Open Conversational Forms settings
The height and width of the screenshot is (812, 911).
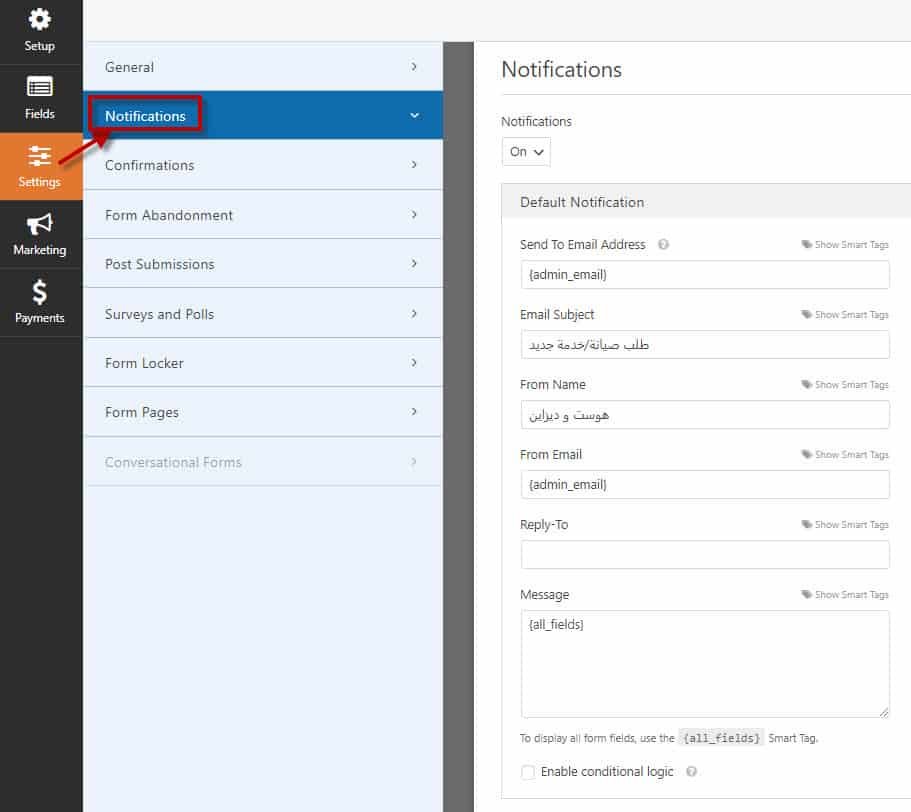point(263,462)
